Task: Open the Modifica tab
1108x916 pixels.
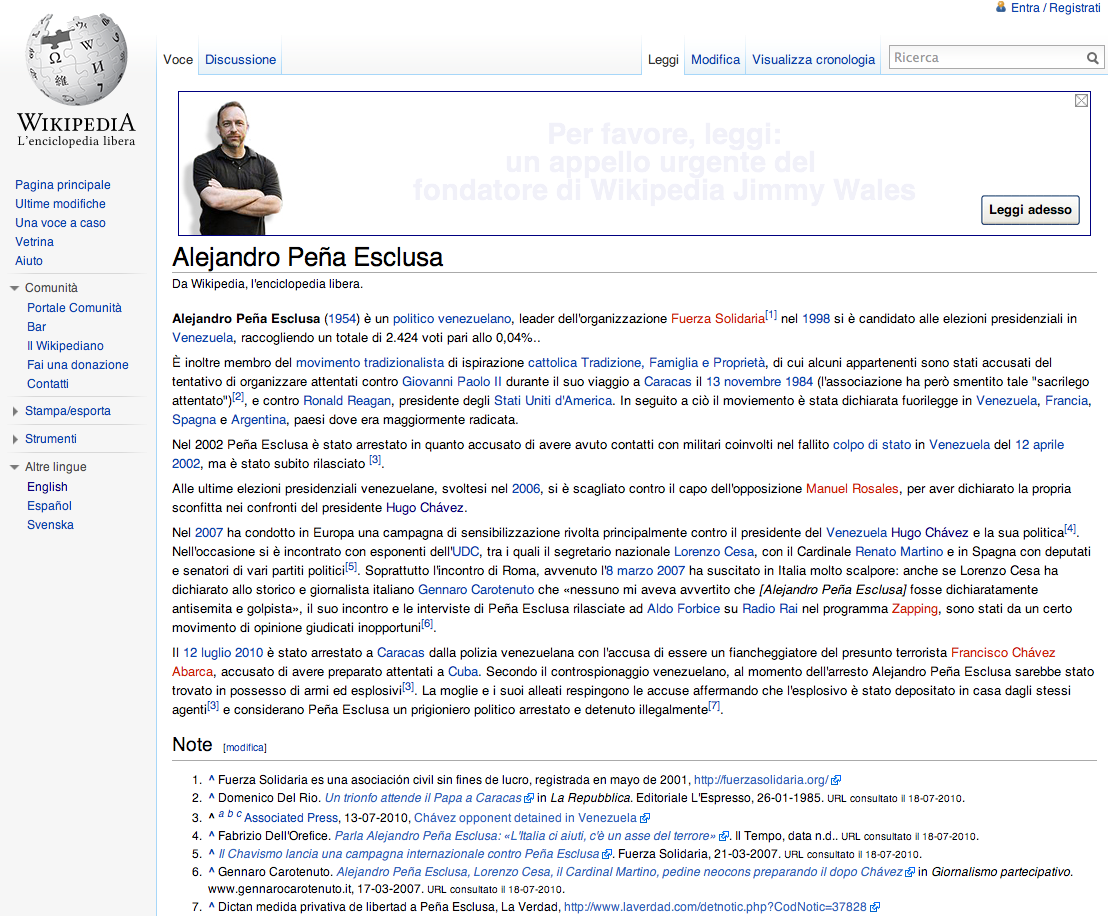Action: [715, 60]
